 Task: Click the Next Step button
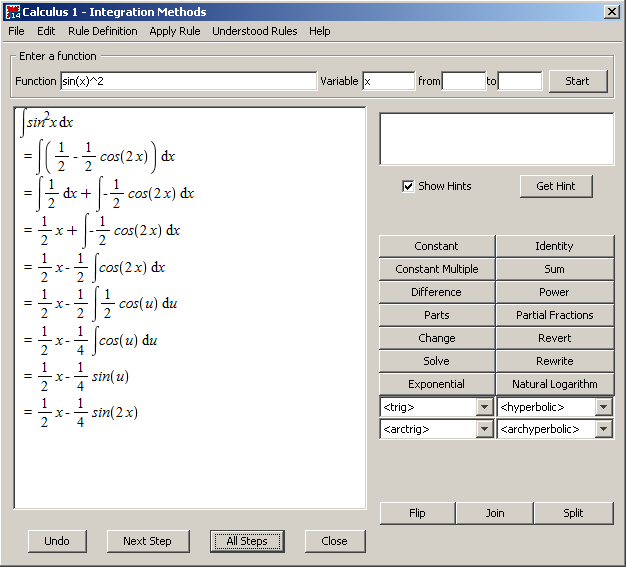pos(148,541)
